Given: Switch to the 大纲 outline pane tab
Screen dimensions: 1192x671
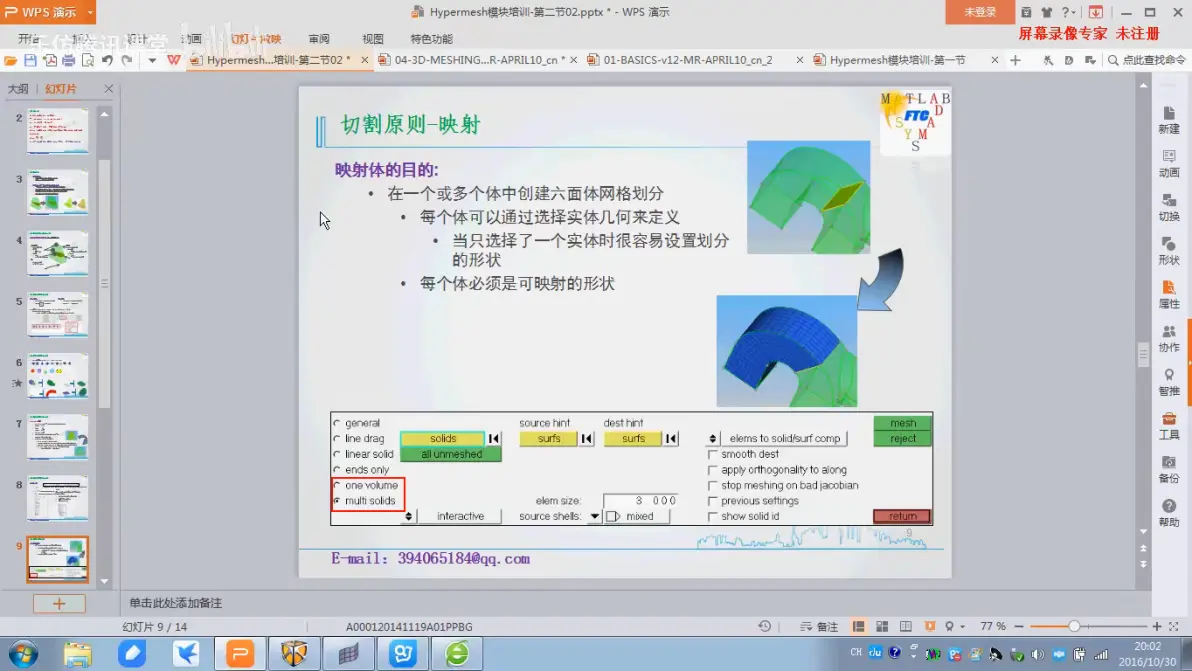Looking at the screenshot, I should point(18,89).
